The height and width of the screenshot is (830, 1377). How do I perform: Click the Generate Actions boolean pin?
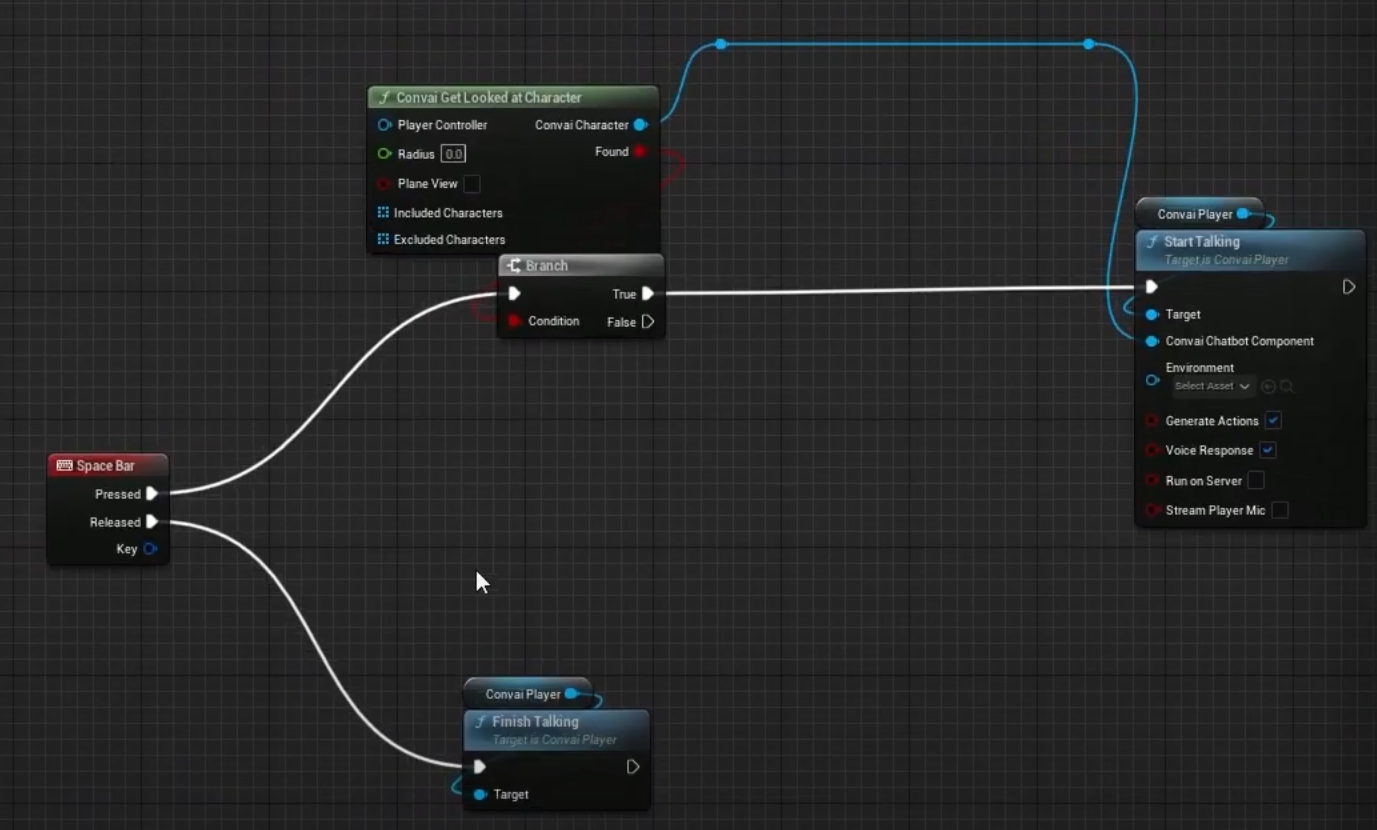tap(1152, 421)
